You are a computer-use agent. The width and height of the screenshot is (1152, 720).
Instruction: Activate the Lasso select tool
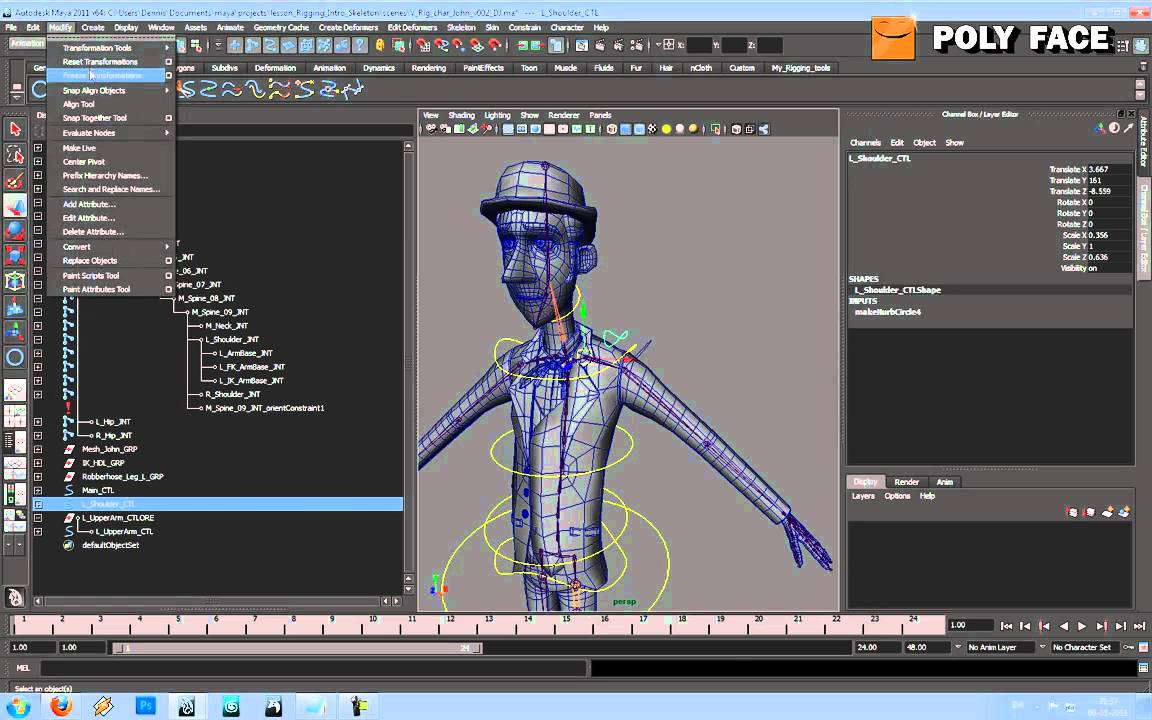(x=15, y=154)
